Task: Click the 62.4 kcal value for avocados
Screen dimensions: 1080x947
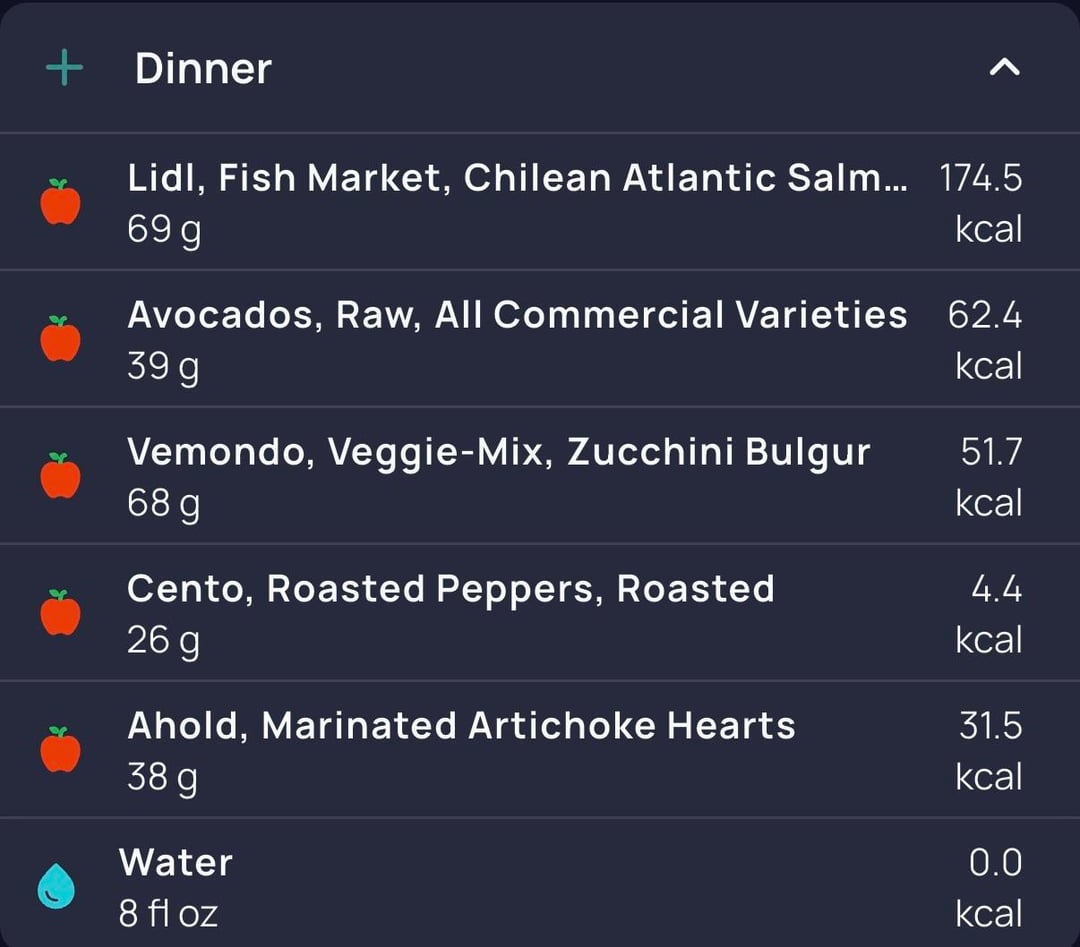Action: point(986,339)
